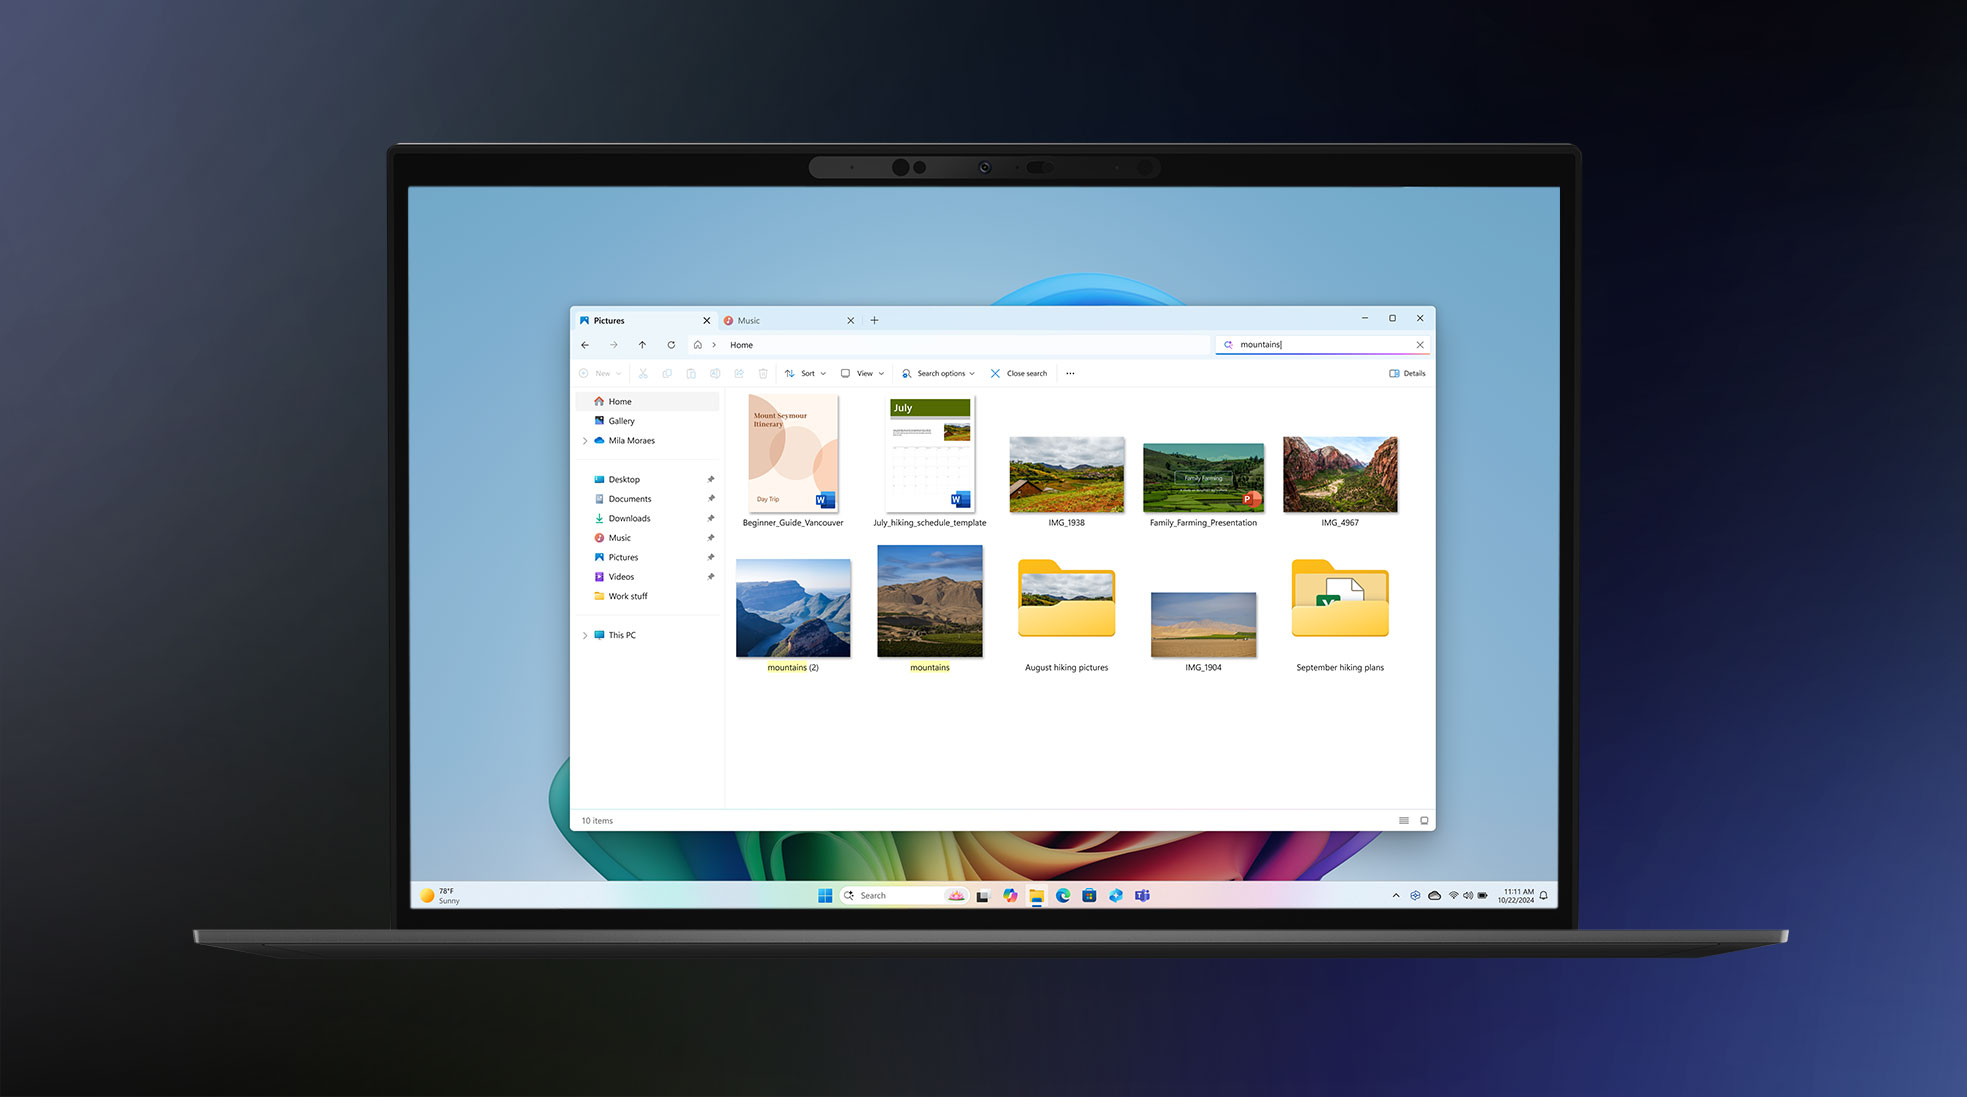This screenshot has height=1097, width=1967.
Task: Open the Sort dropdown
Action: click(x=805, y=373)
